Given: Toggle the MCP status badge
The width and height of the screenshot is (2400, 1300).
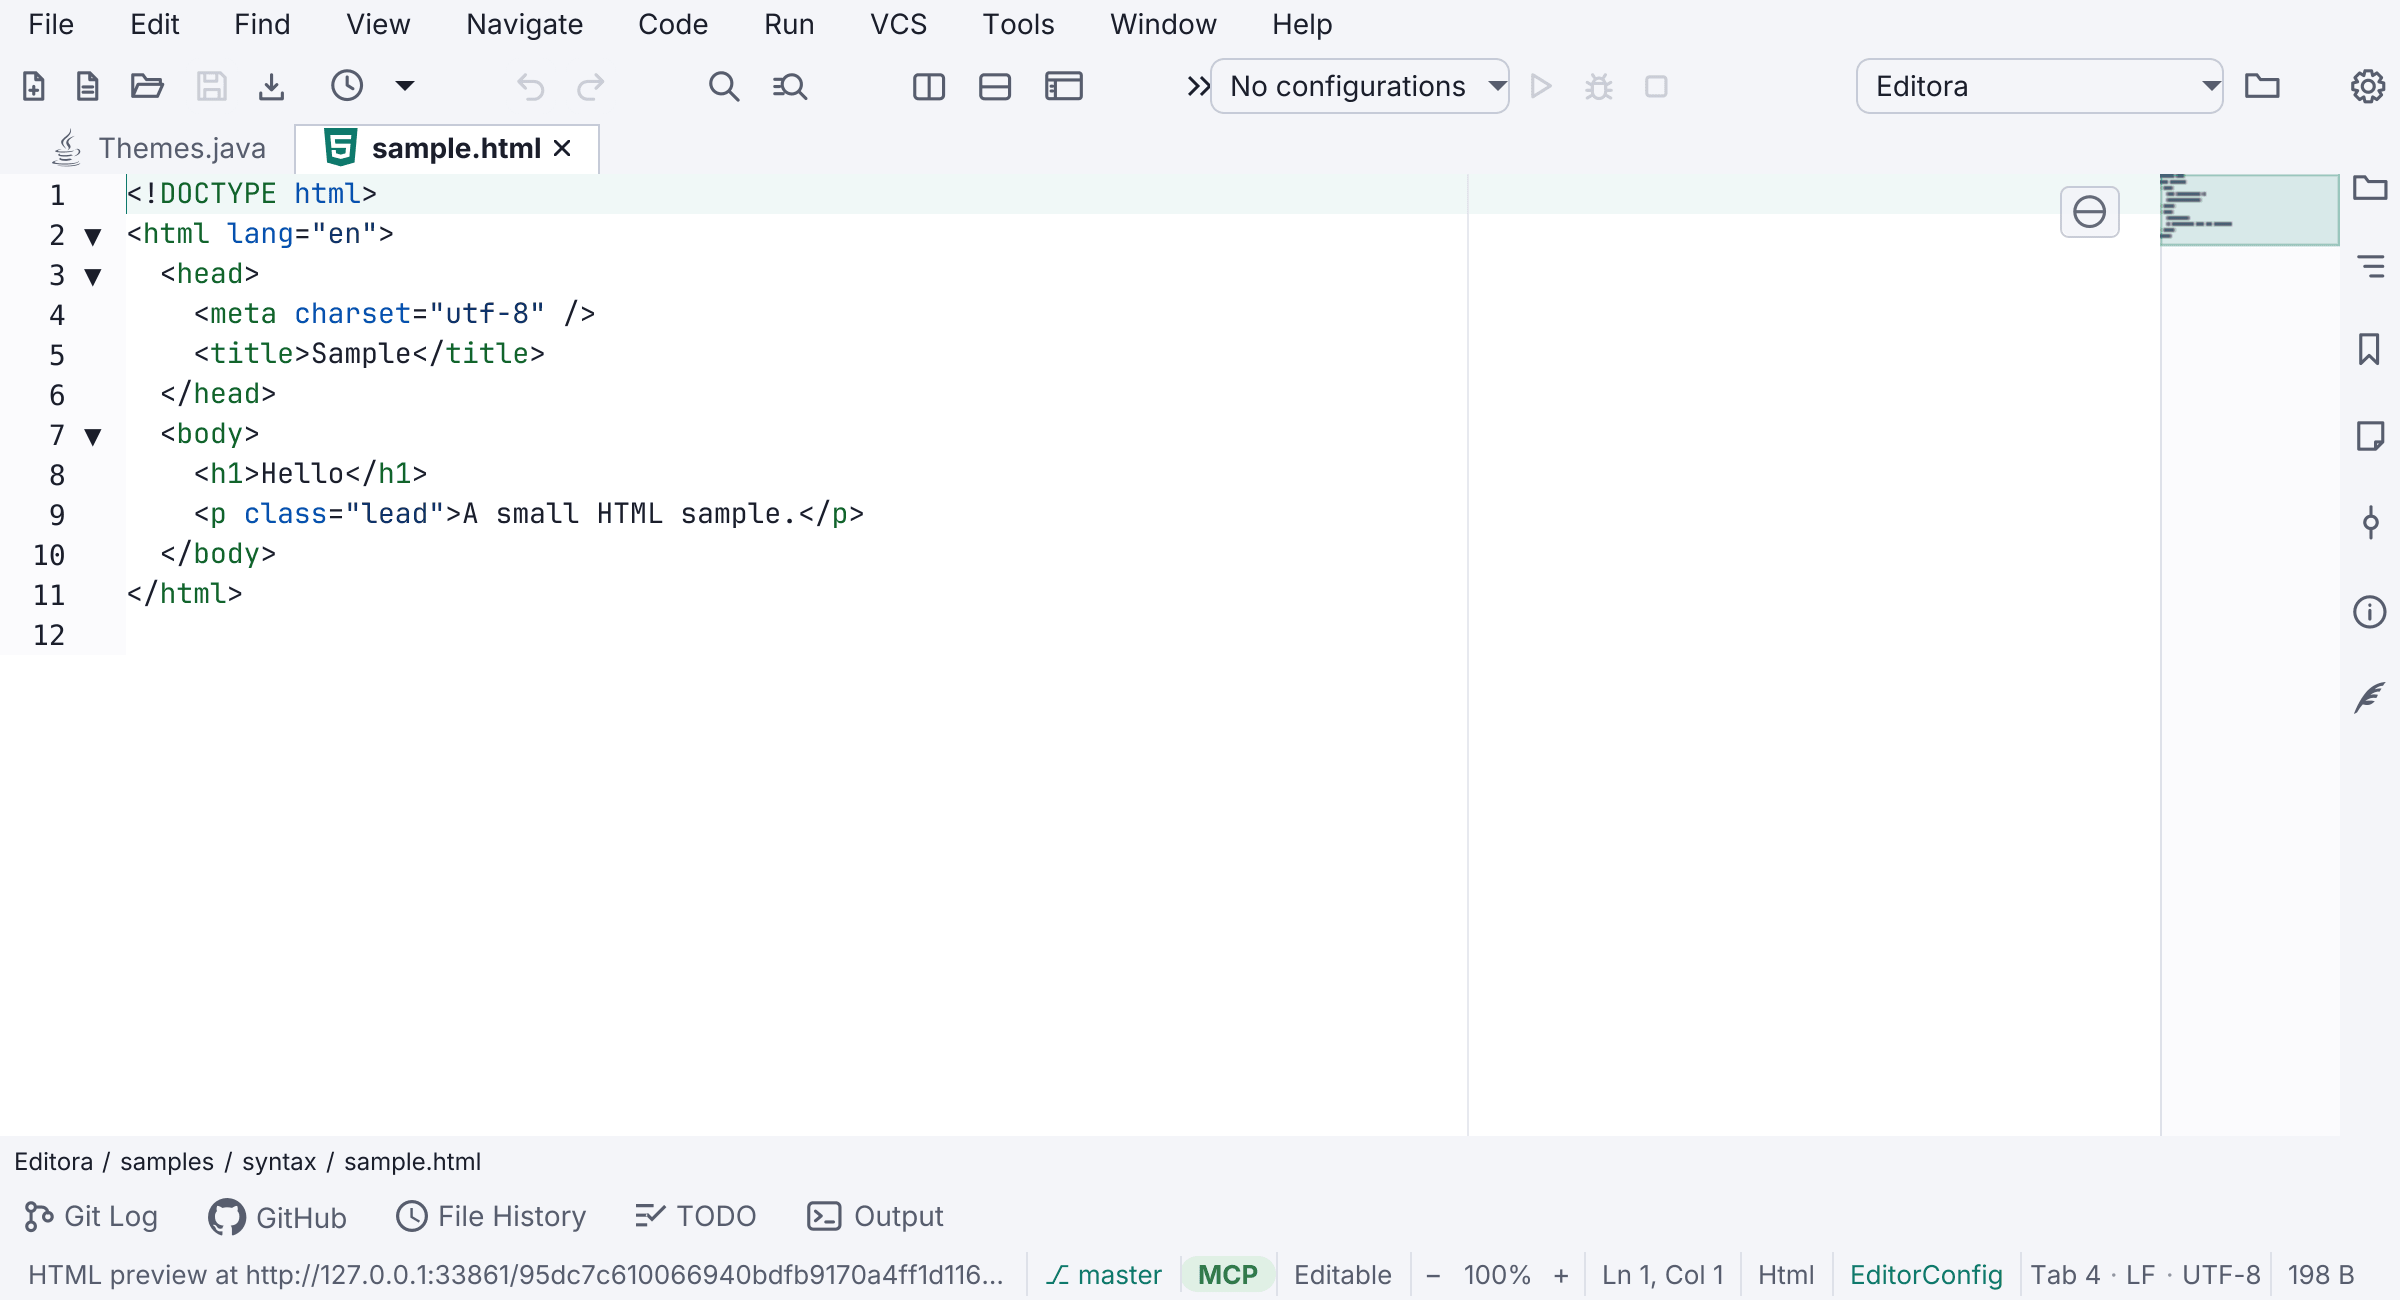Looking at the screenshot, I should (x=1228, y=1275).
